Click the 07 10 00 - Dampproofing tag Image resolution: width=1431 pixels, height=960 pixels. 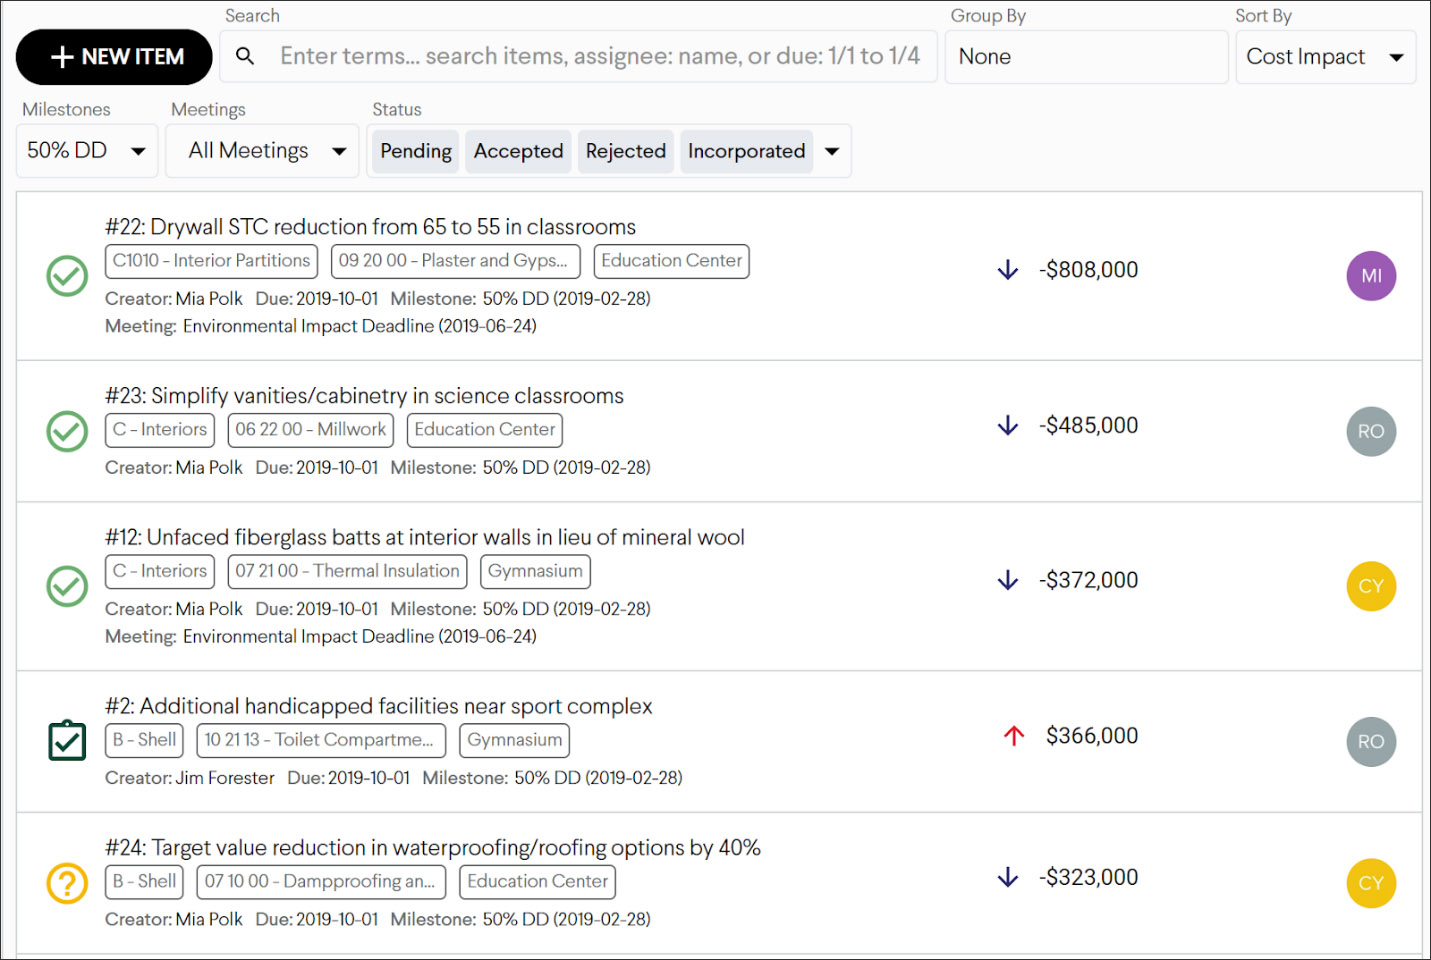[x=321, y=882]
